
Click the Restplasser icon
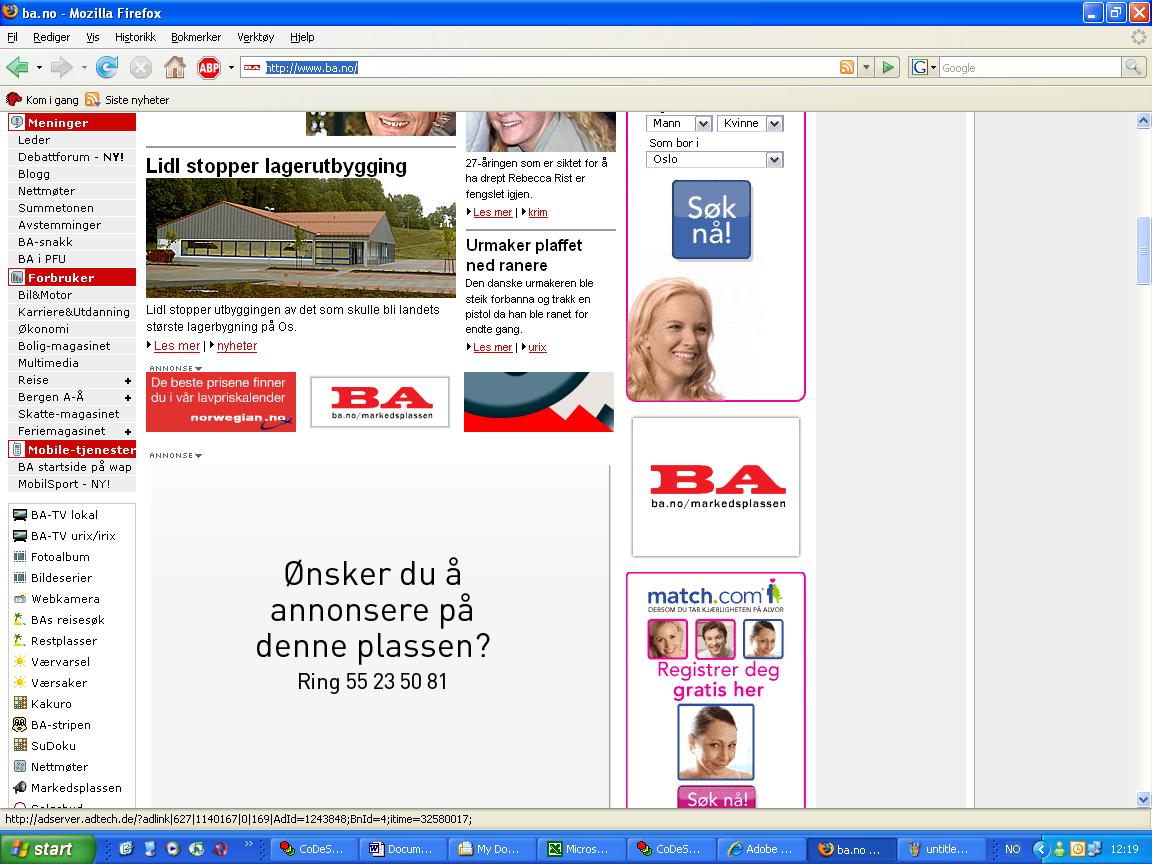point(20,641)
